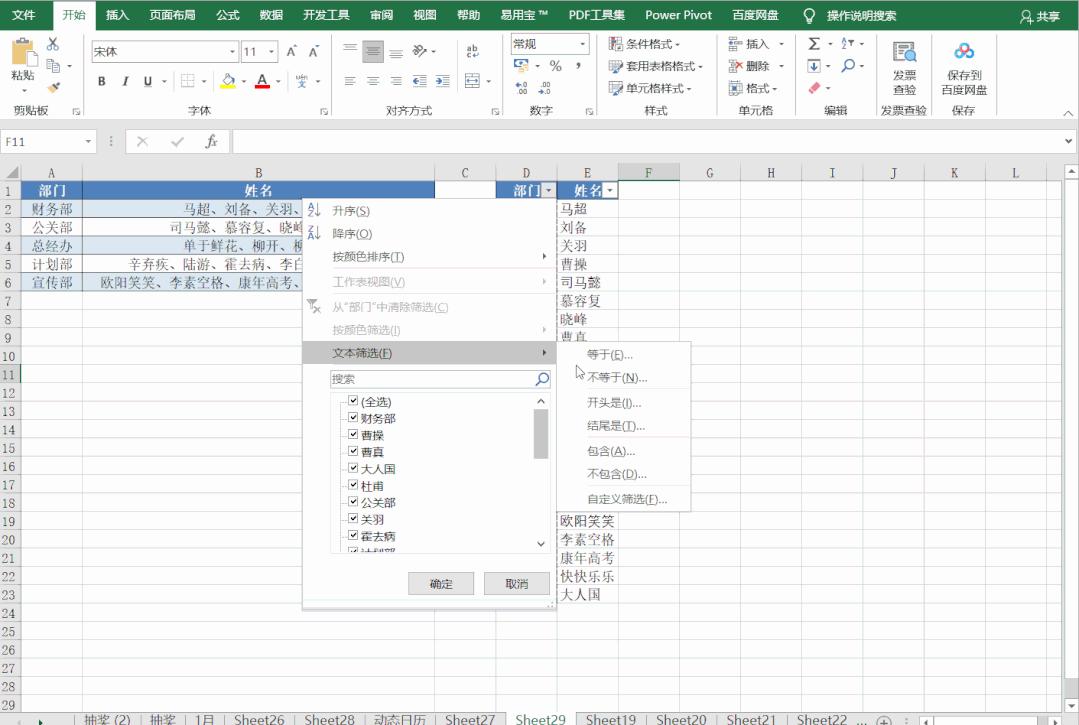
Task: Click the 确定 button to apply filter
Action: 440,583
